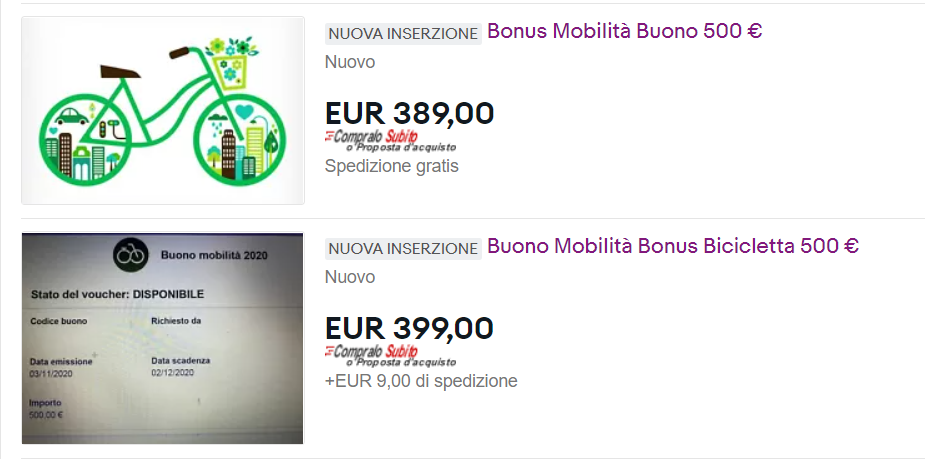The image size is (925, 459).
Task: Click the Data scadenza 02/12/2020 field in photo
Action: [180, 366]
